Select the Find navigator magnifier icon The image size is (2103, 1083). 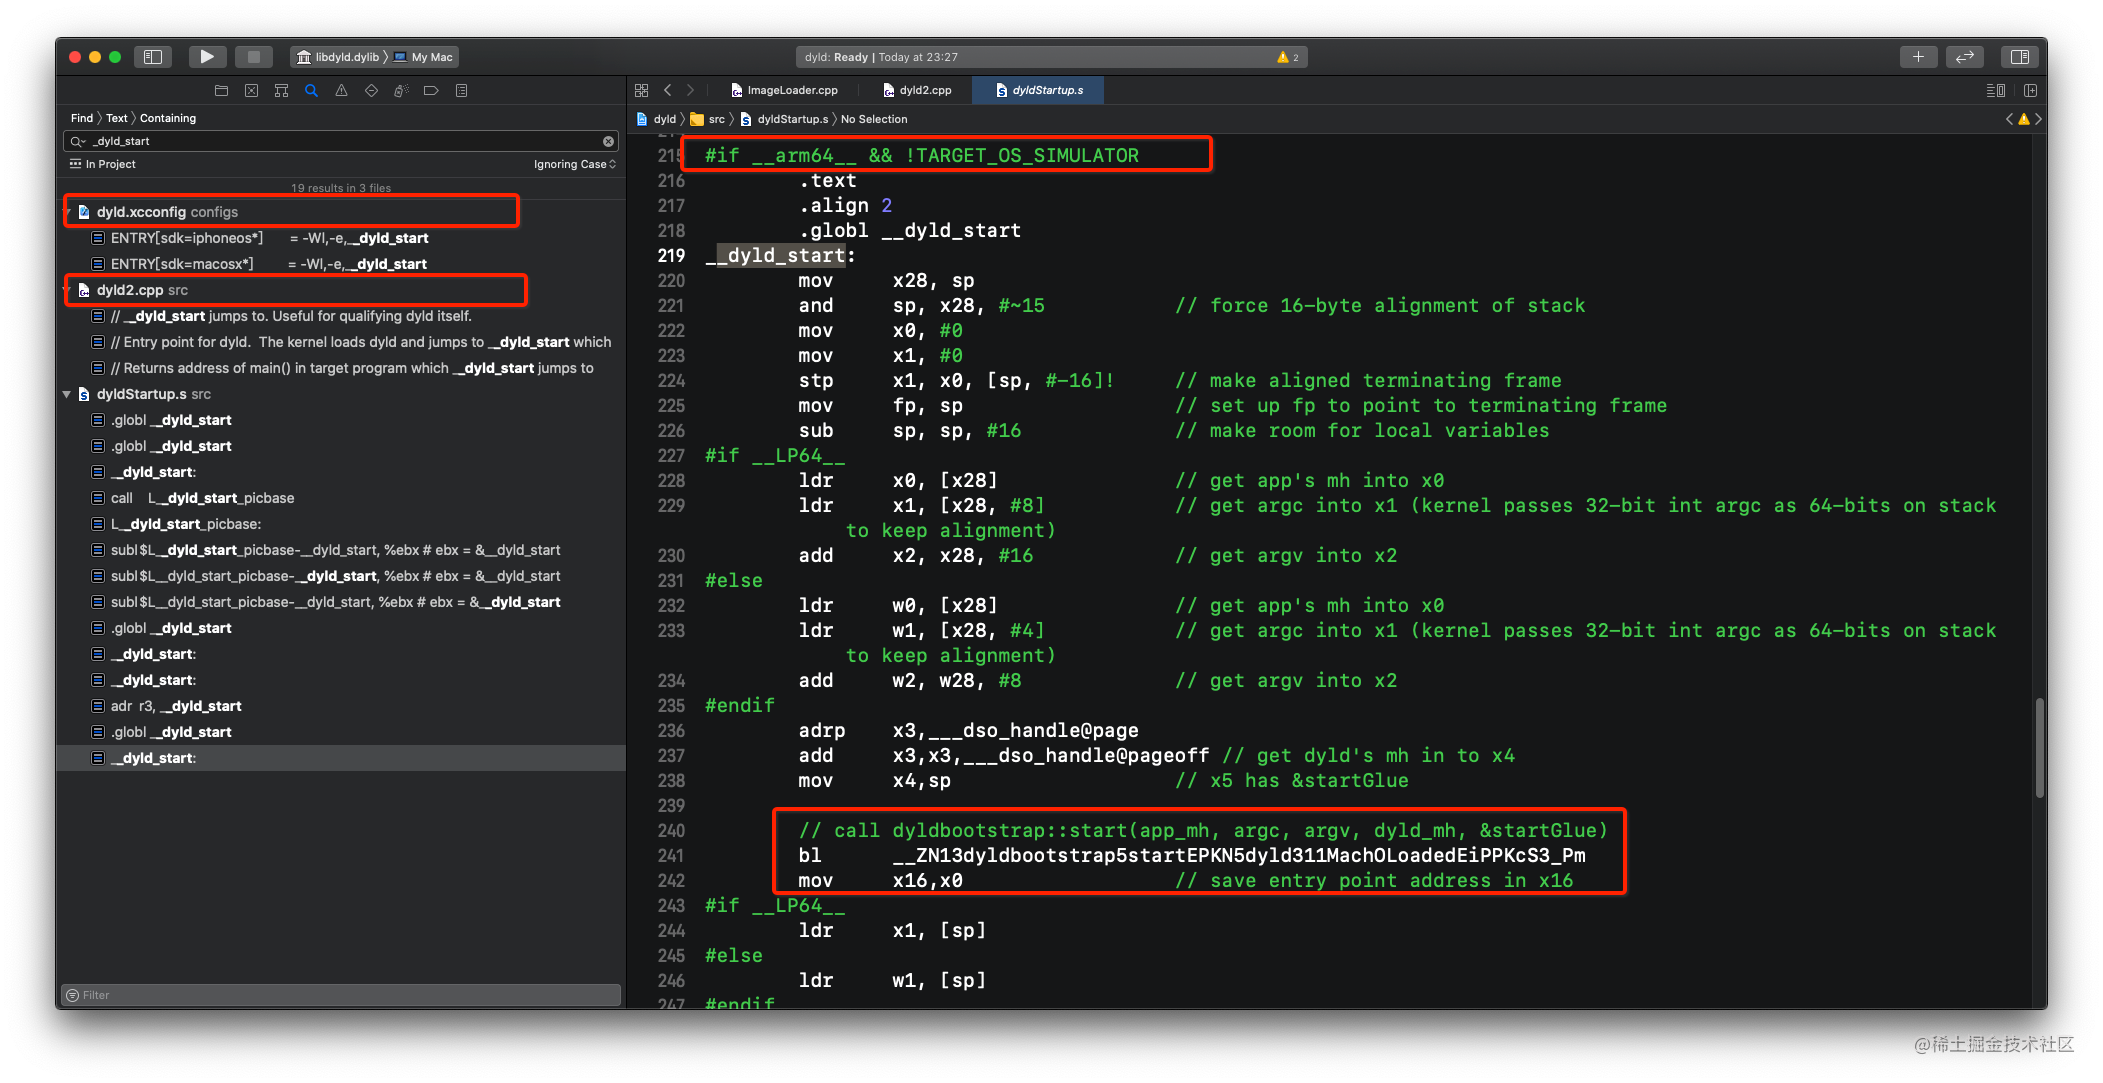[x=312, y=91]
